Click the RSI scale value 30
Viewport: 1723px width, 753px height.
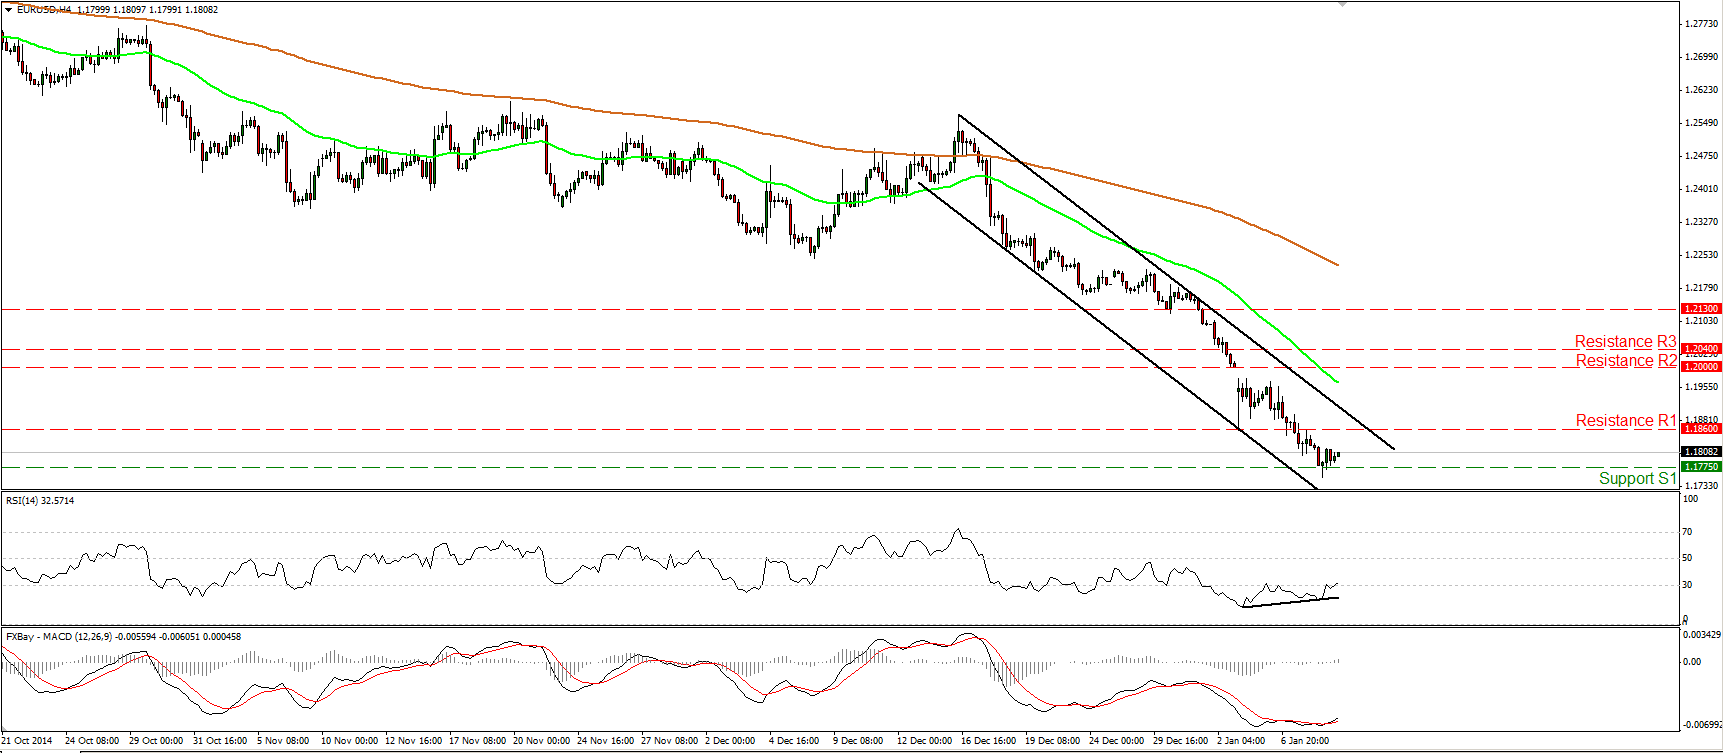1688,585
